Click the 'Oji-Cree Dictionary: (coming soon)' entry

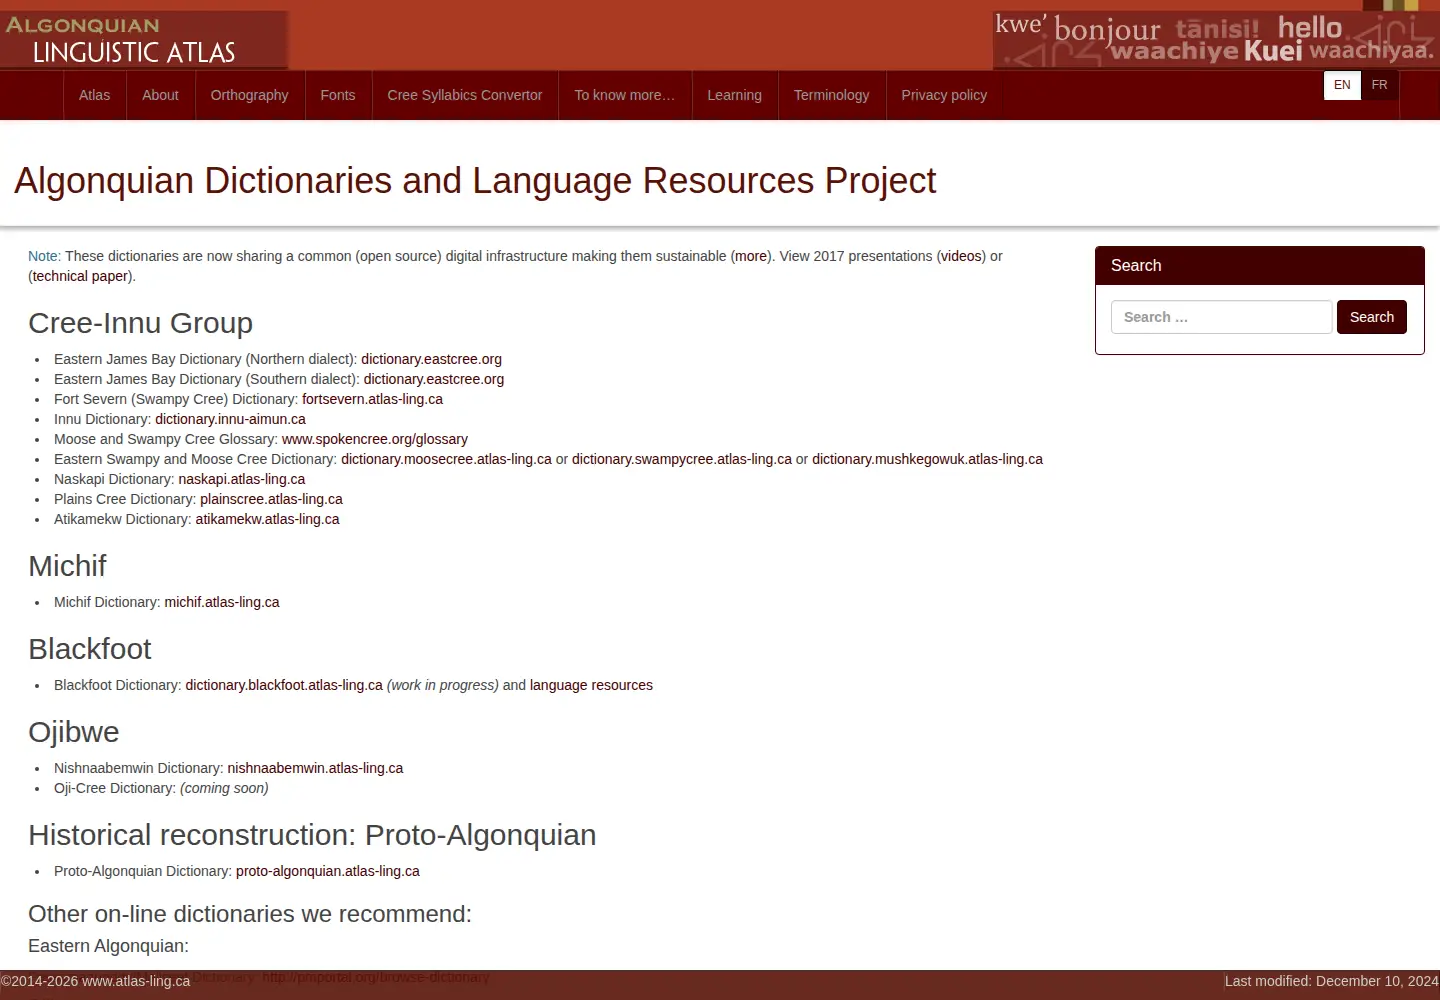[x=161, y=788]
